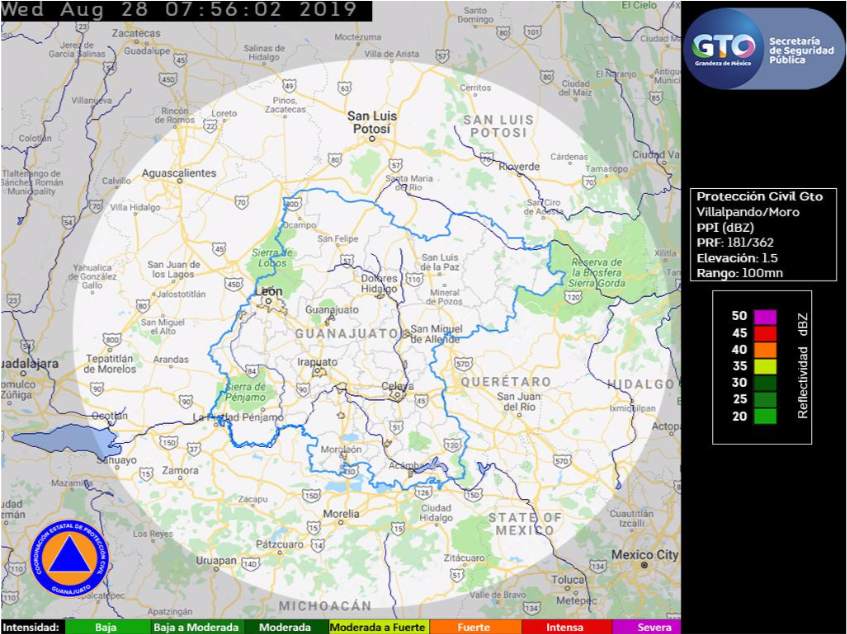Click the Pátzcuaro town label
847x634 pixels.
[281, 544]
